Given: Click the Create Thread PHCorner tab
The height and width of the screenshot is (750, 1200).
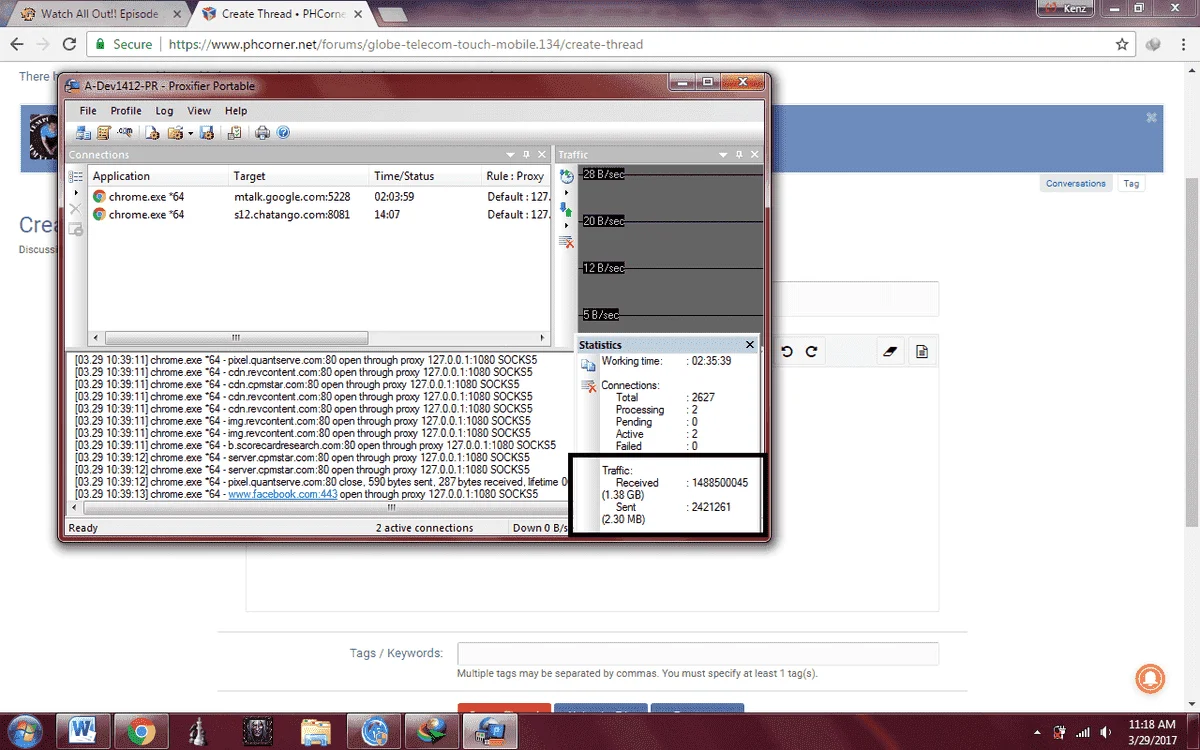Looking at the screenshot, I should coord(282,14).
